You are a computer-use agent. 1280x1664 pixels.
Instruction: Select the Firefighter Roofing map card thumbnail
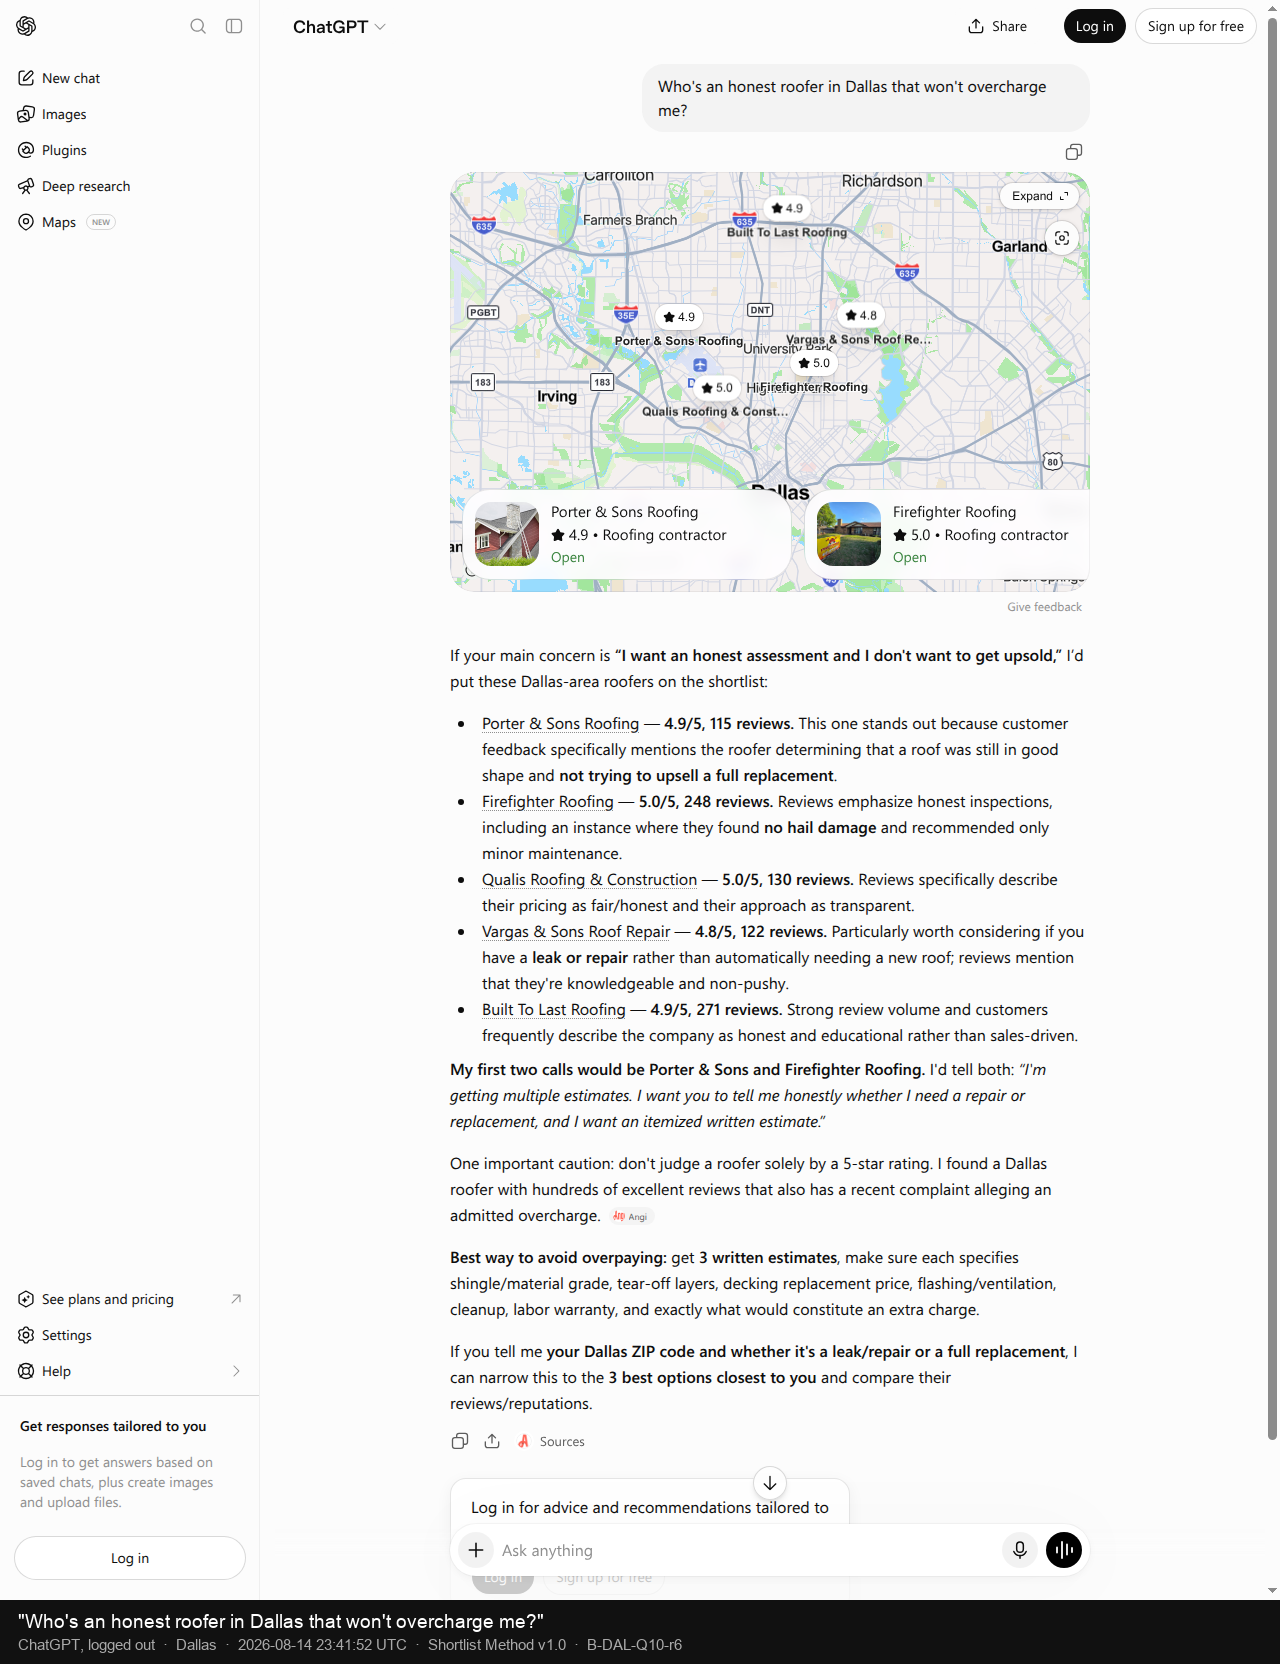click(x=849, y=534)
